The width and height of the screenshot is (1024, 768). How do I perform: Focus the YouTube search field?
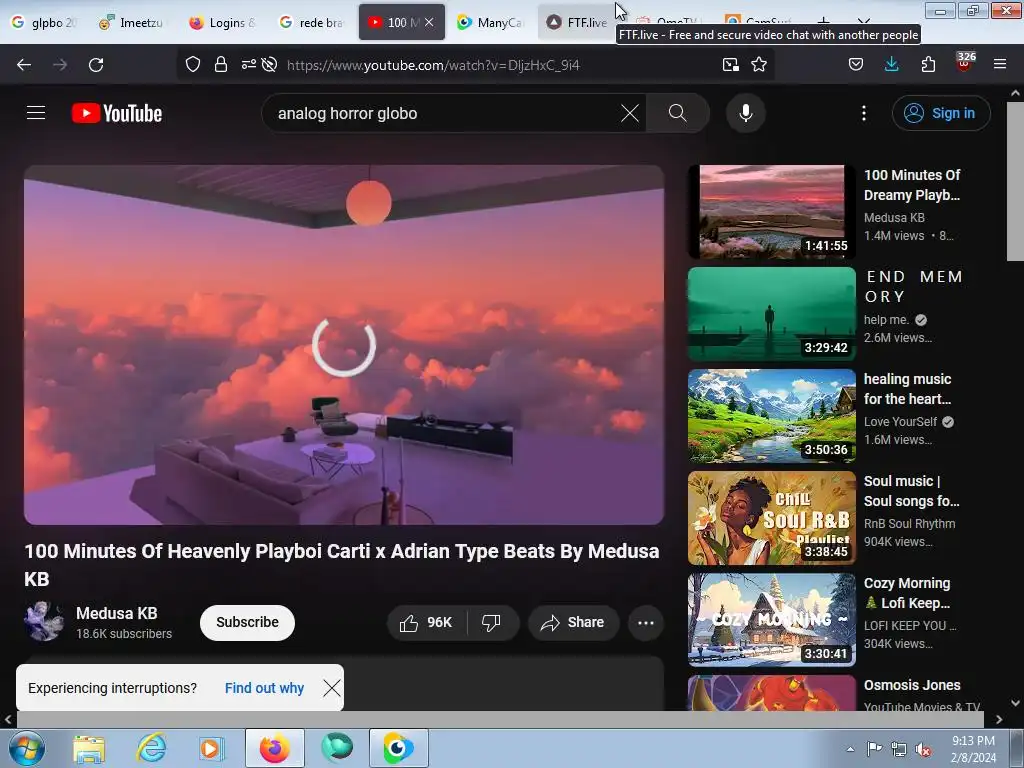pyautogui.click(x=447, y=113)
